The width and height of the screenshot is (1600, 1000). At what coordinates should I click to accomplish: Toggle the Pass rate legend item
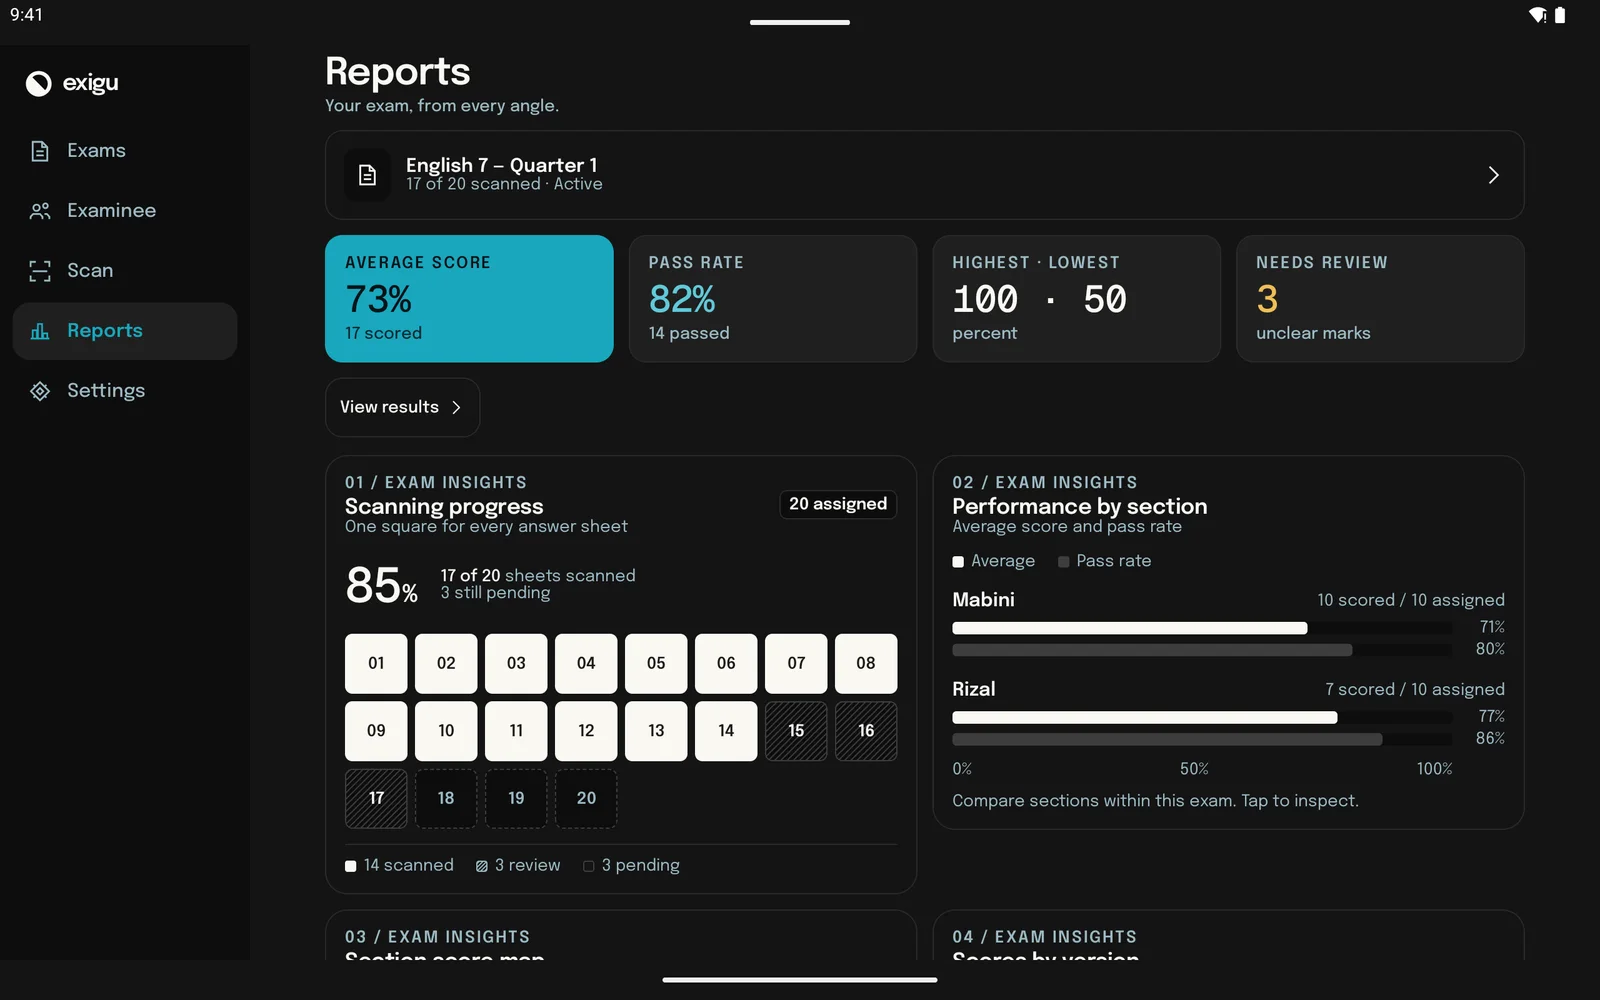tap(1105, 561)
